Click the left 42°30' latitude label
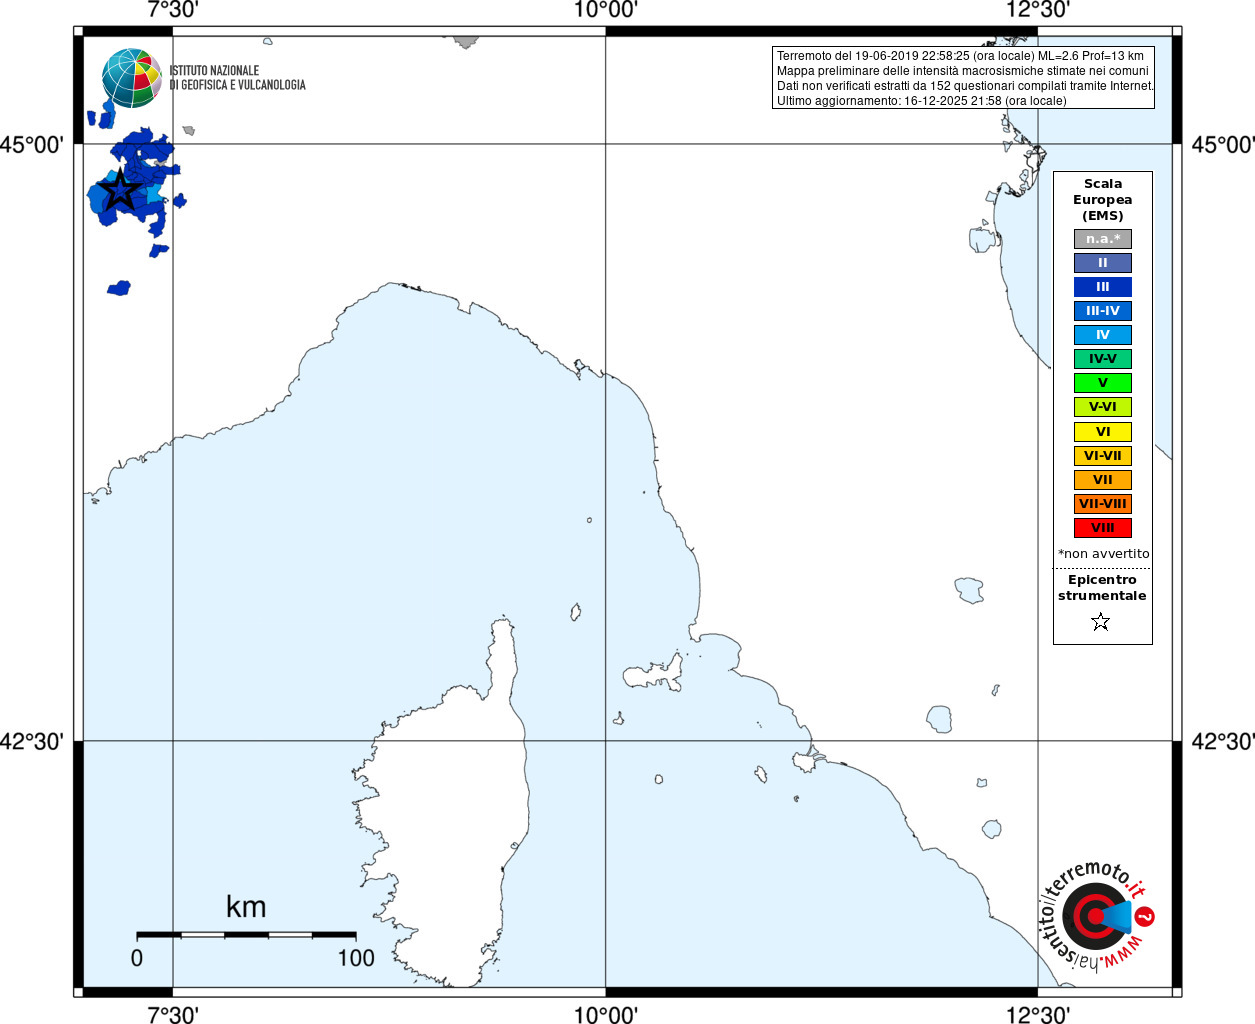 click(32, 741)
